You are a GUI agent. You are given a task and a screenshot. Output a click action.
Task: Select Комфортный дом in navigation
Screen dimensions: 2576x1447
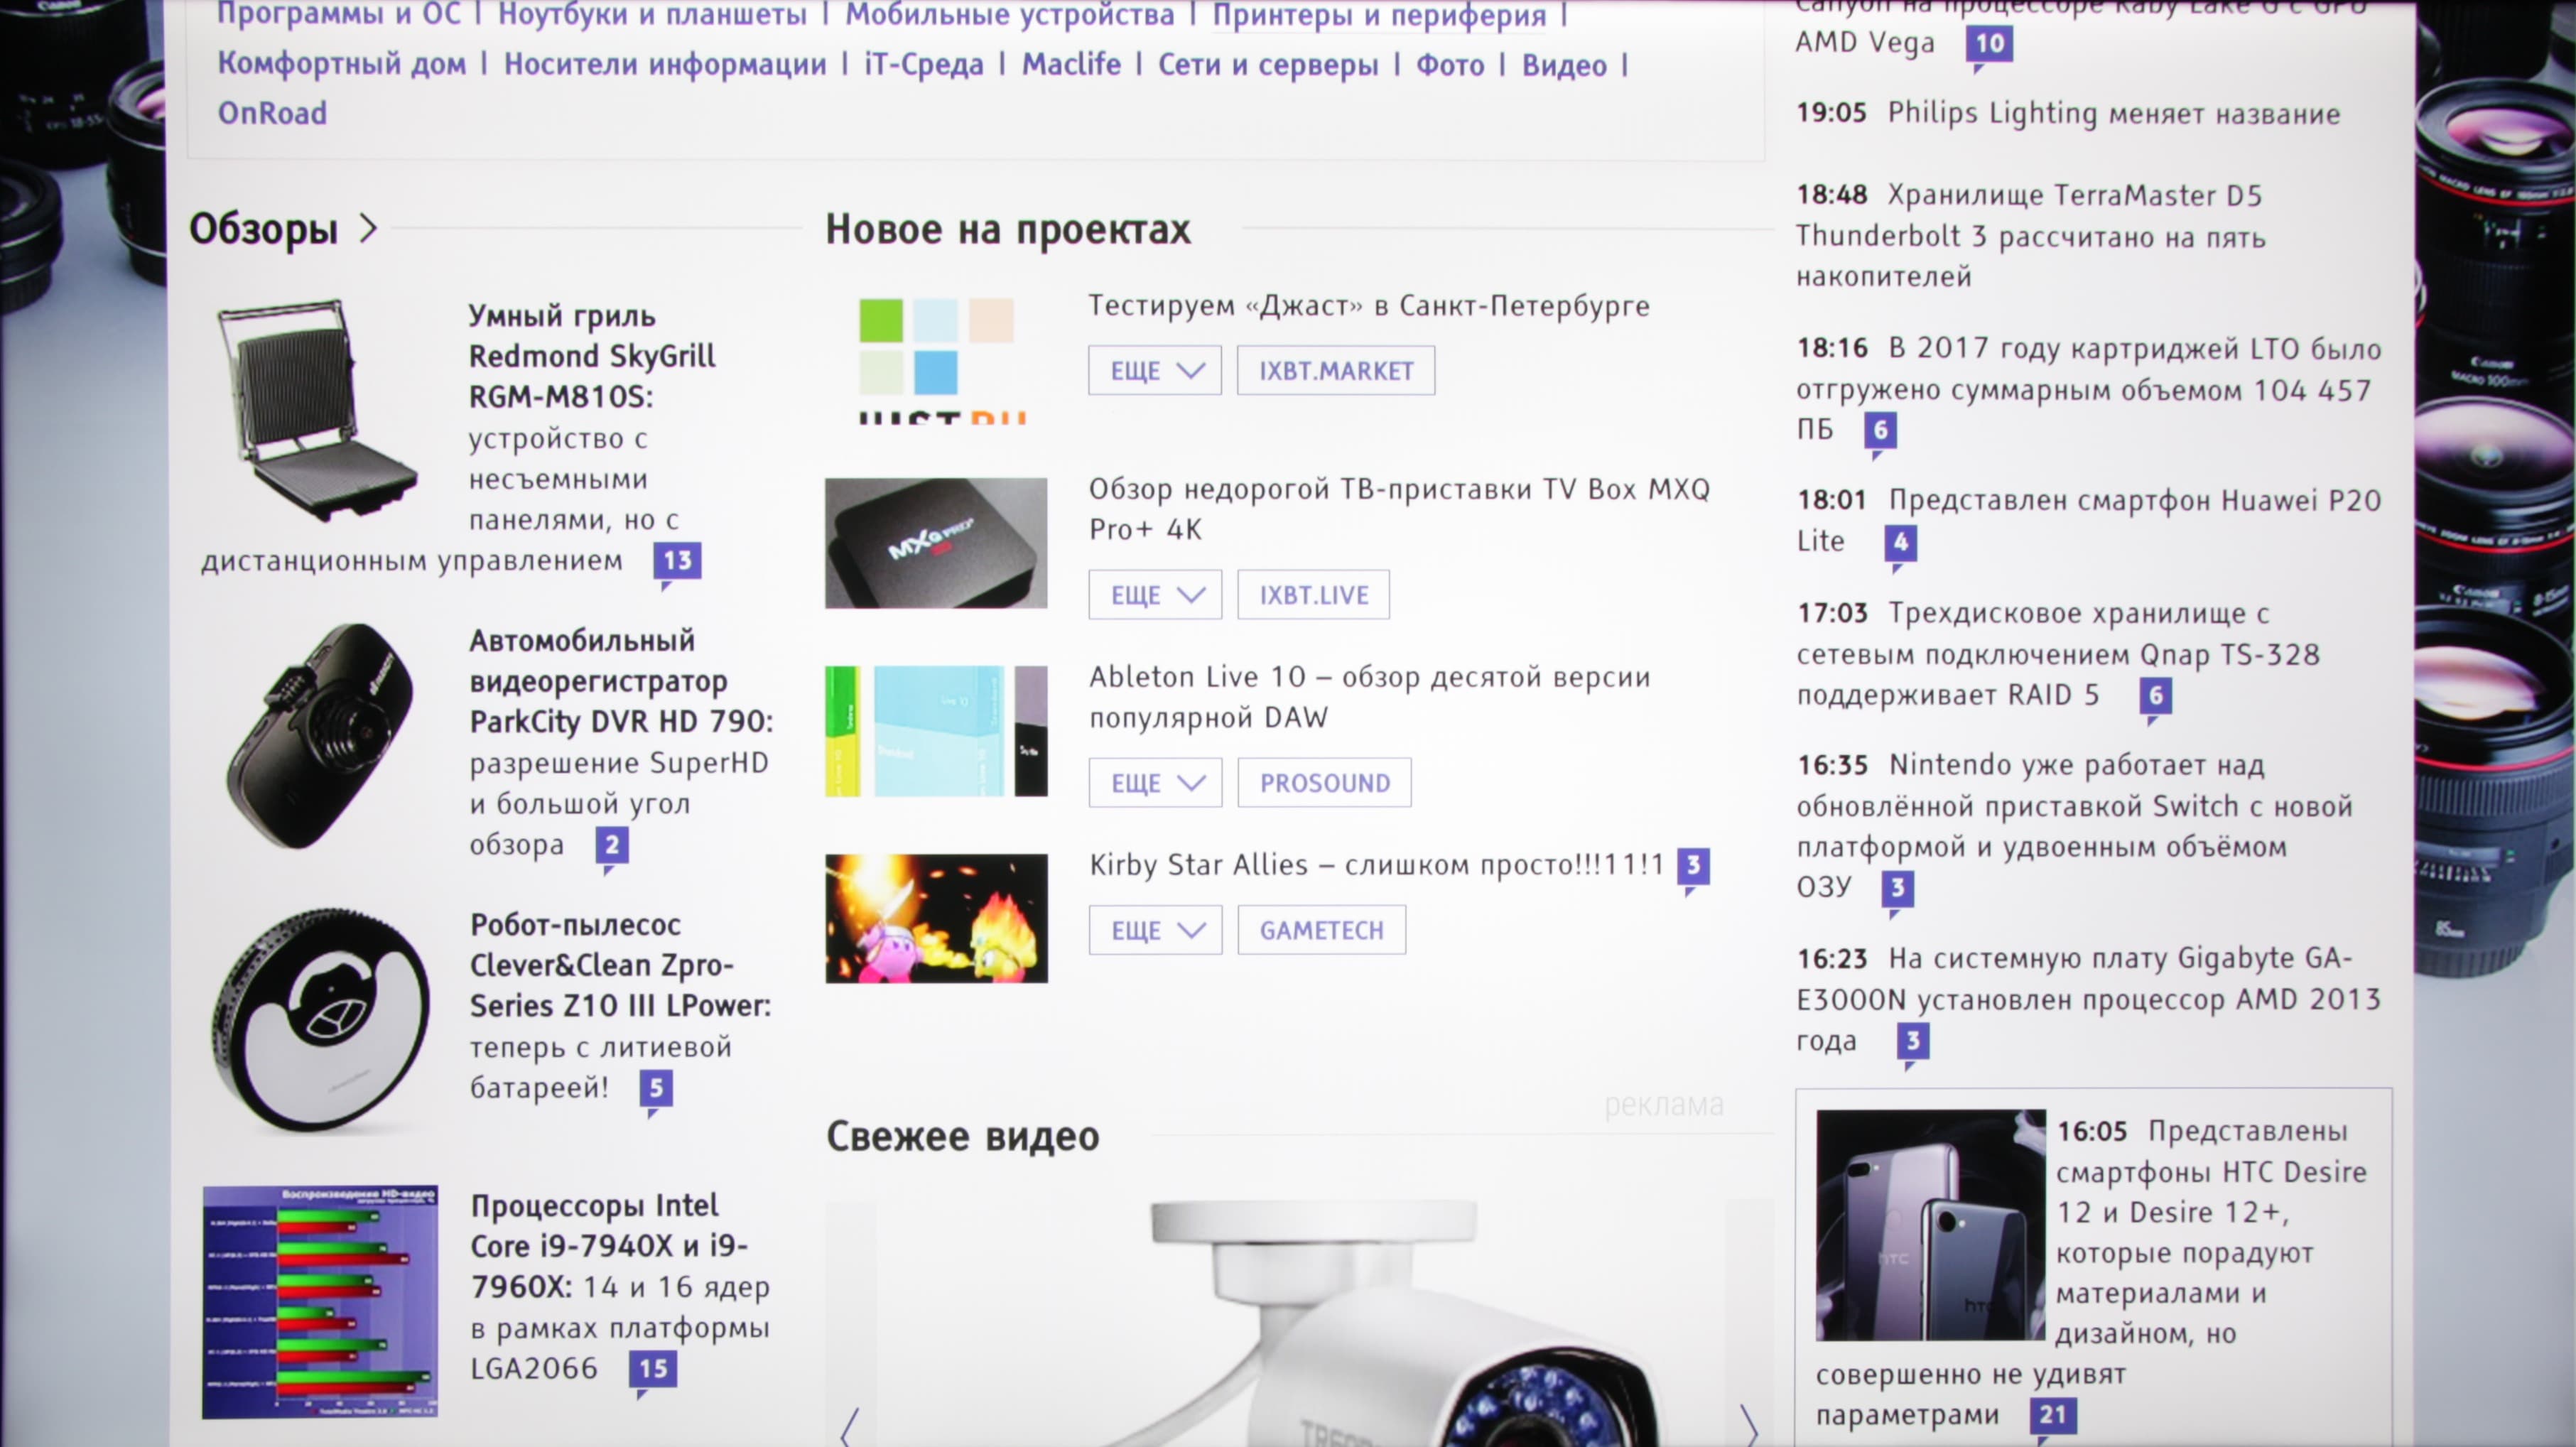click(341, 64)
